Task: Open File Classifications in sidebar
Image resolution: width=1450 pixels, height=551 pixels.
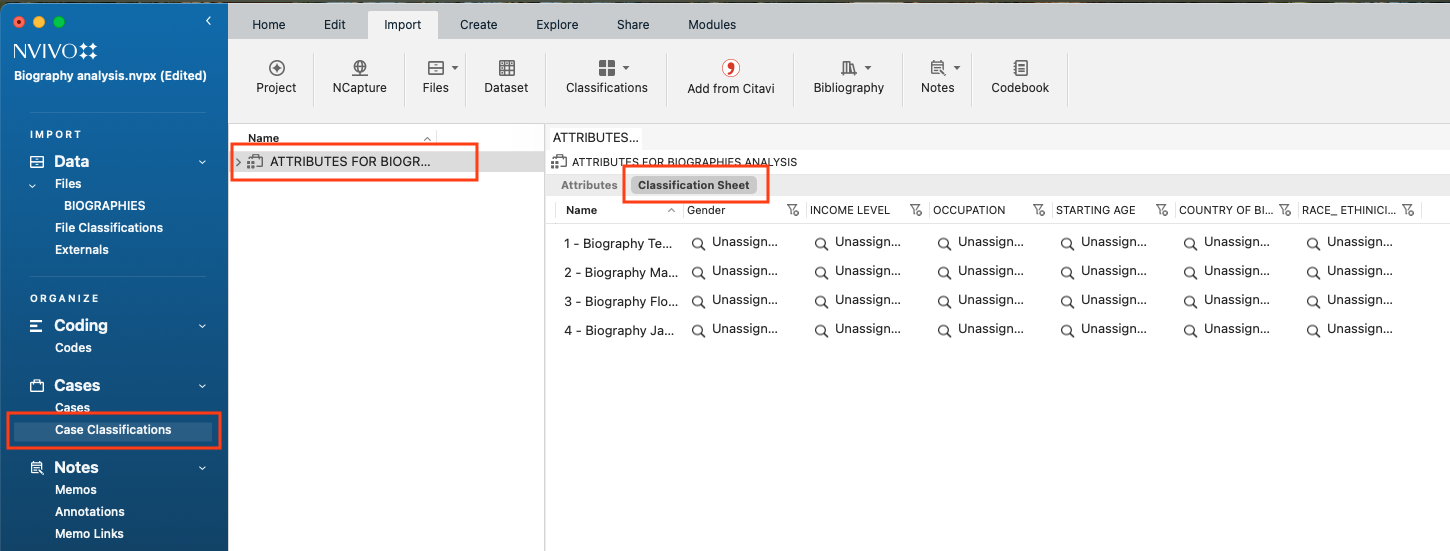Action: [109, 228]
